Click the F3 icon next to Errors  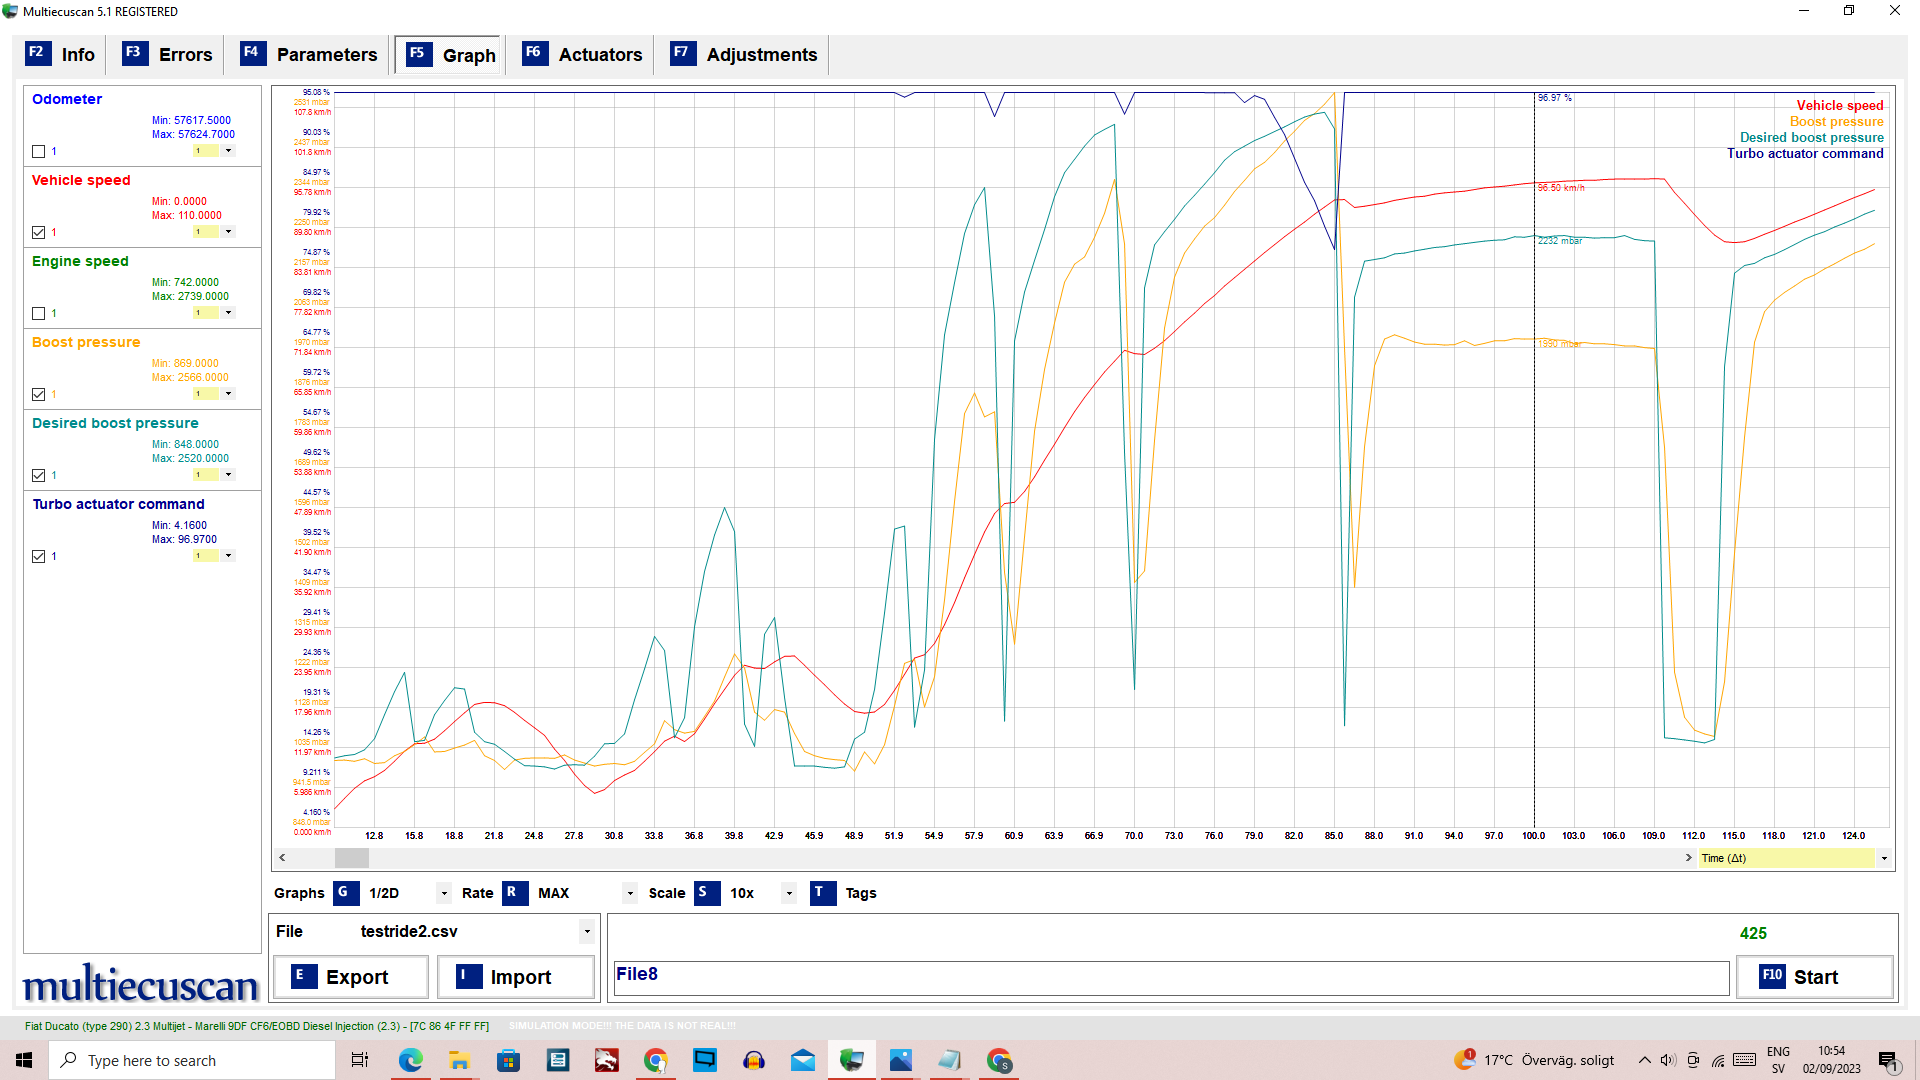[134, 53]
